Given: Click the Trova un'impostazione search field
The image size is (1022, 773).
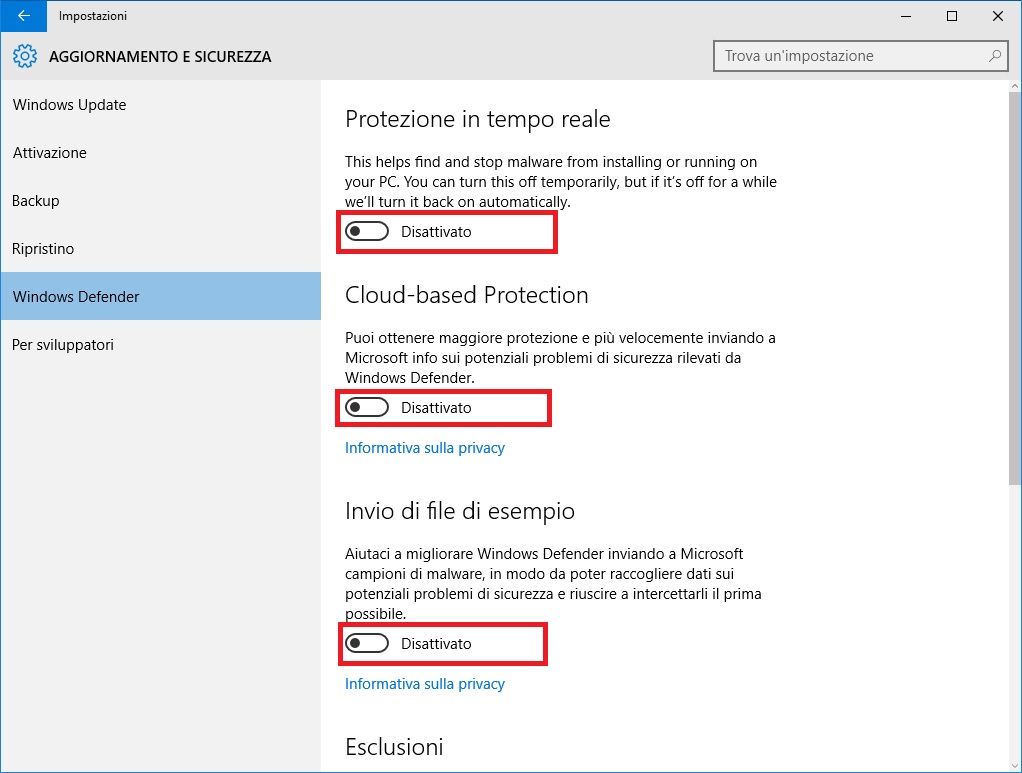Looking at the screenshot, I should pos(850,56).
